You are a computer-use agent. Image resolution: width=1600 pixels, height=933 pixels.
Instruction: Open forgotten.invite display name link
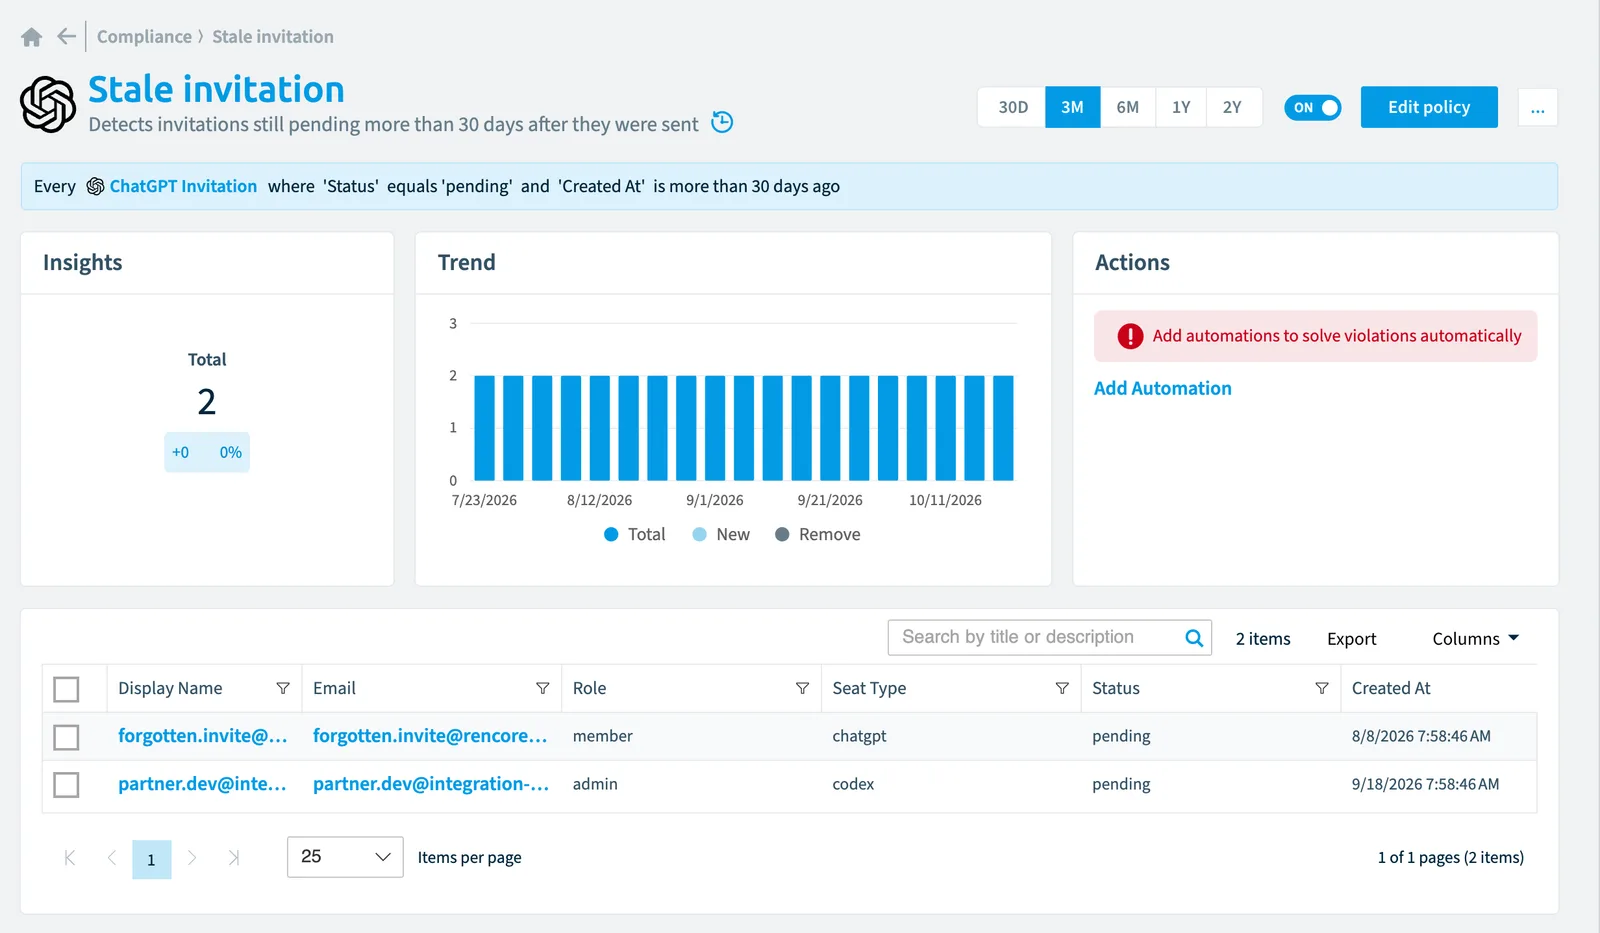point(203,736)
